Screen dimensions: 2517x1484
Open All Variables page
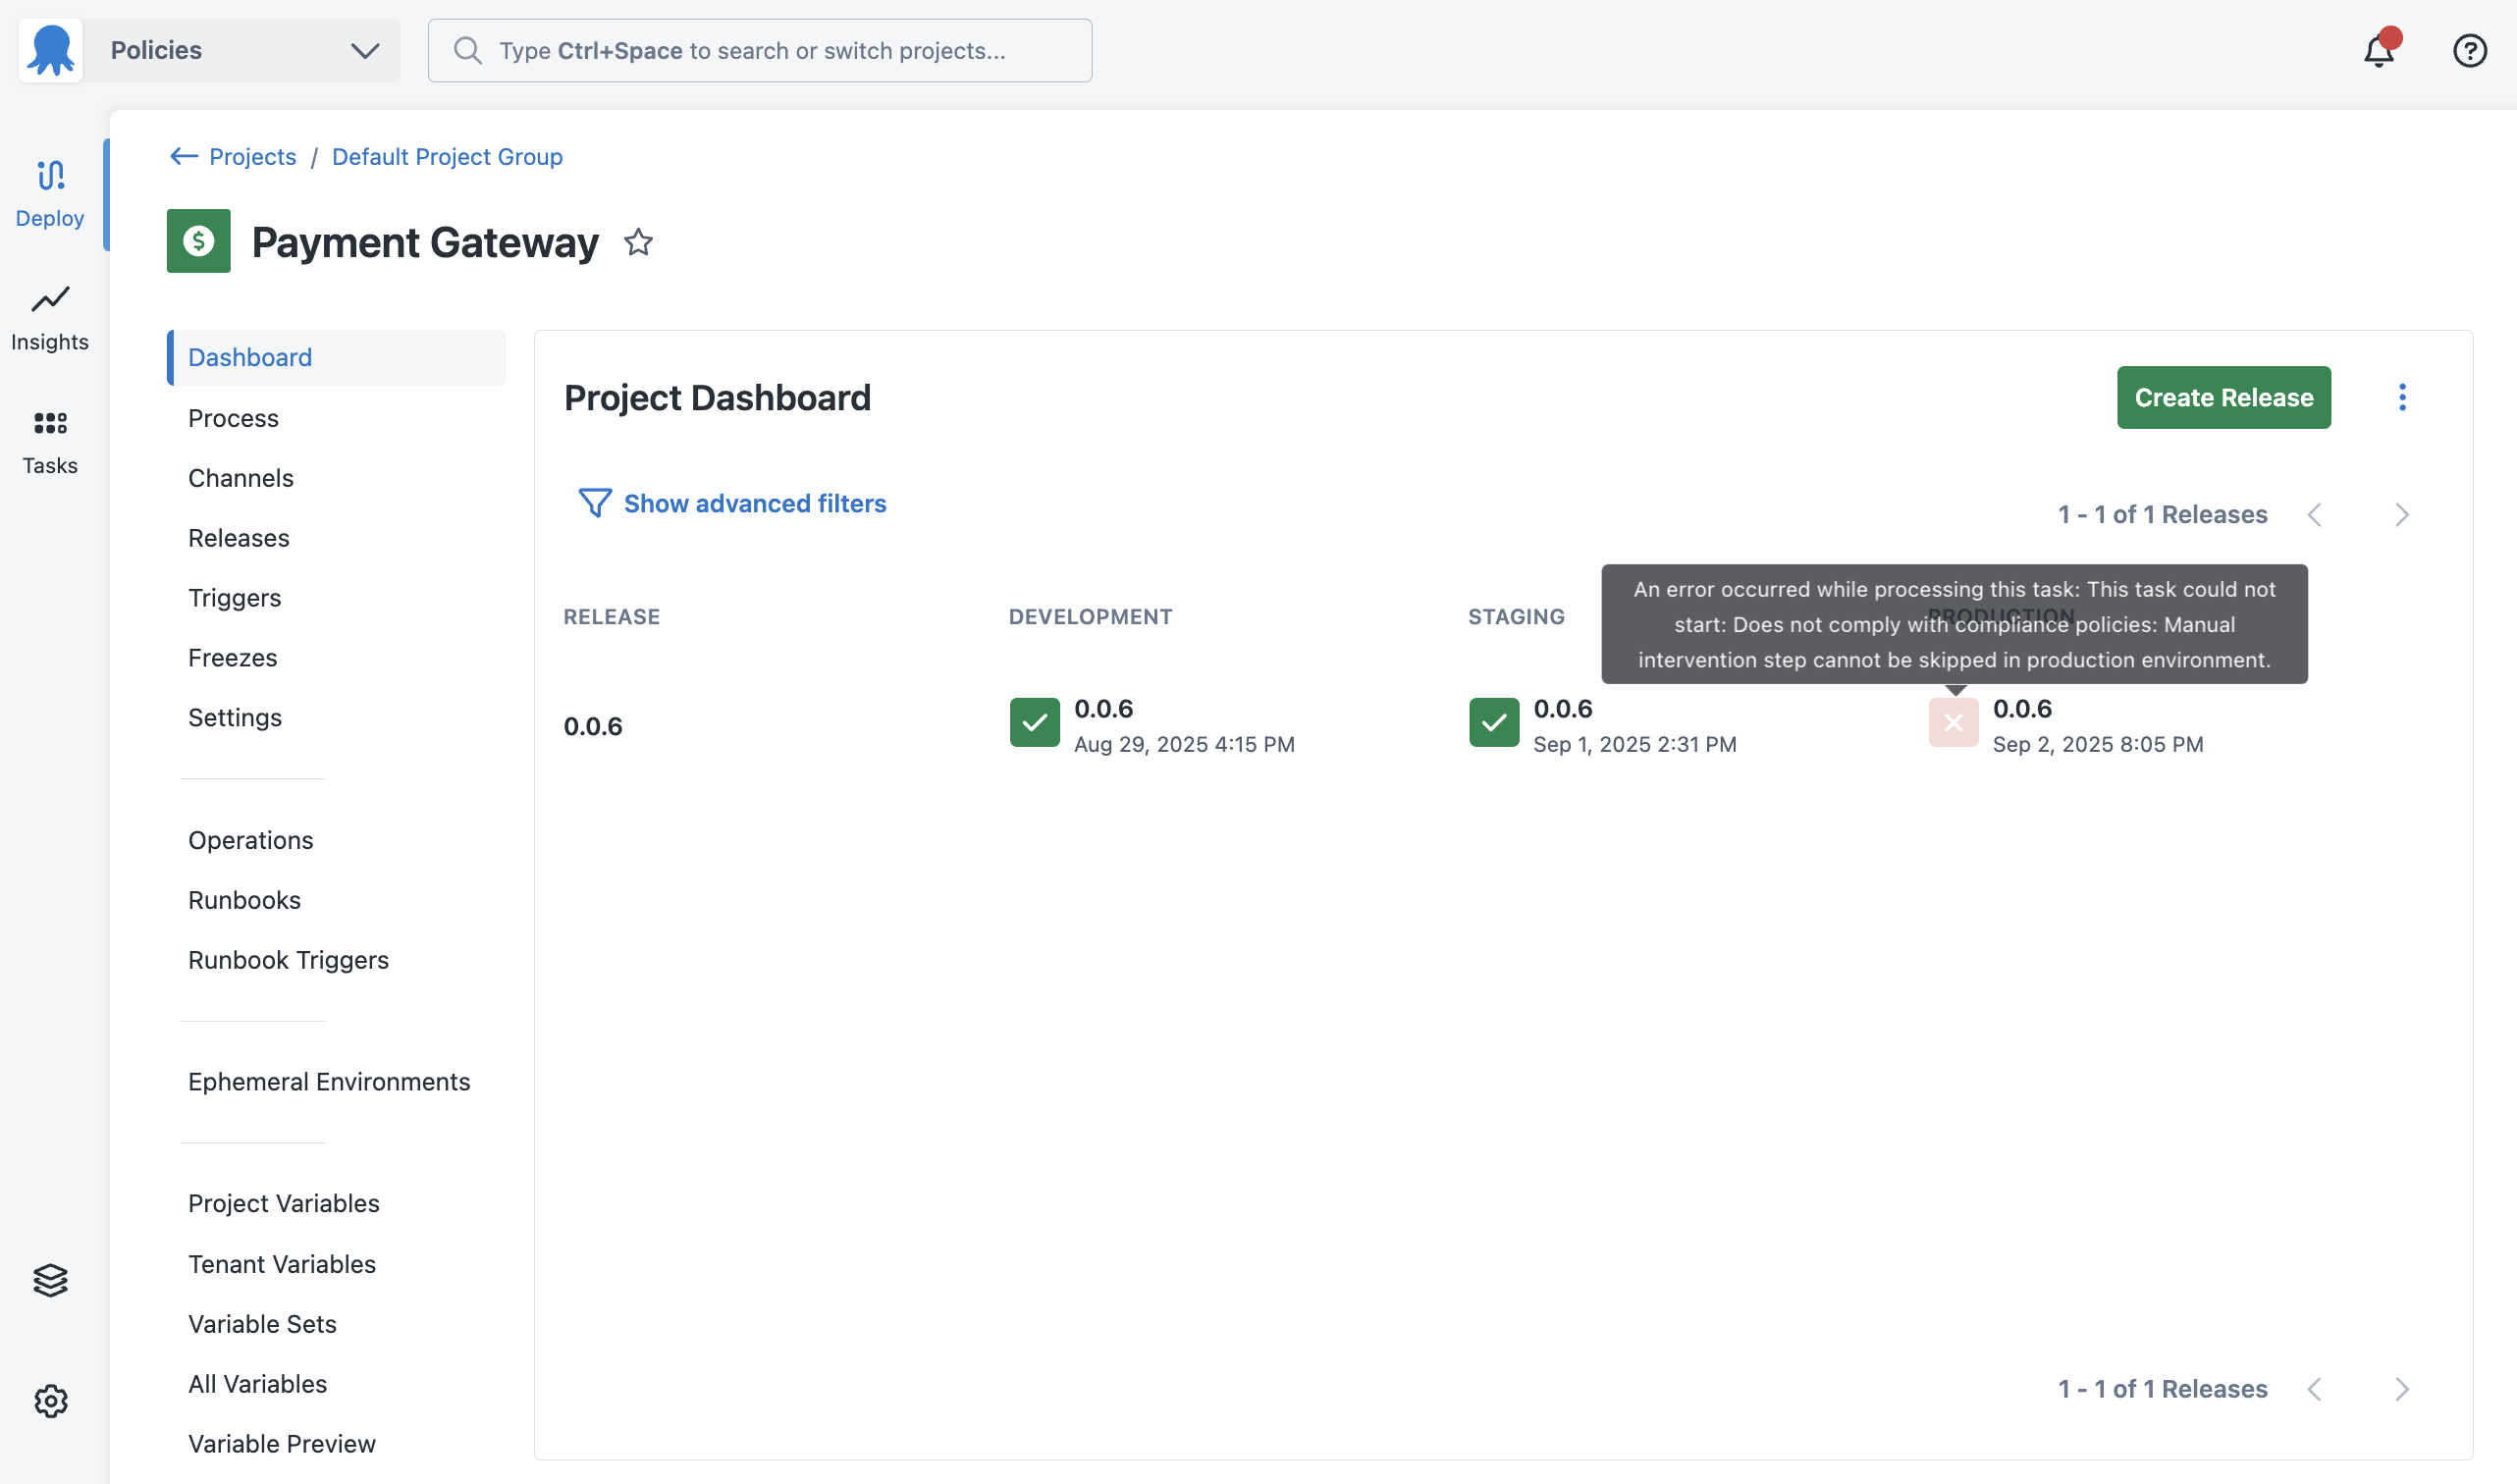point(258,1384)
